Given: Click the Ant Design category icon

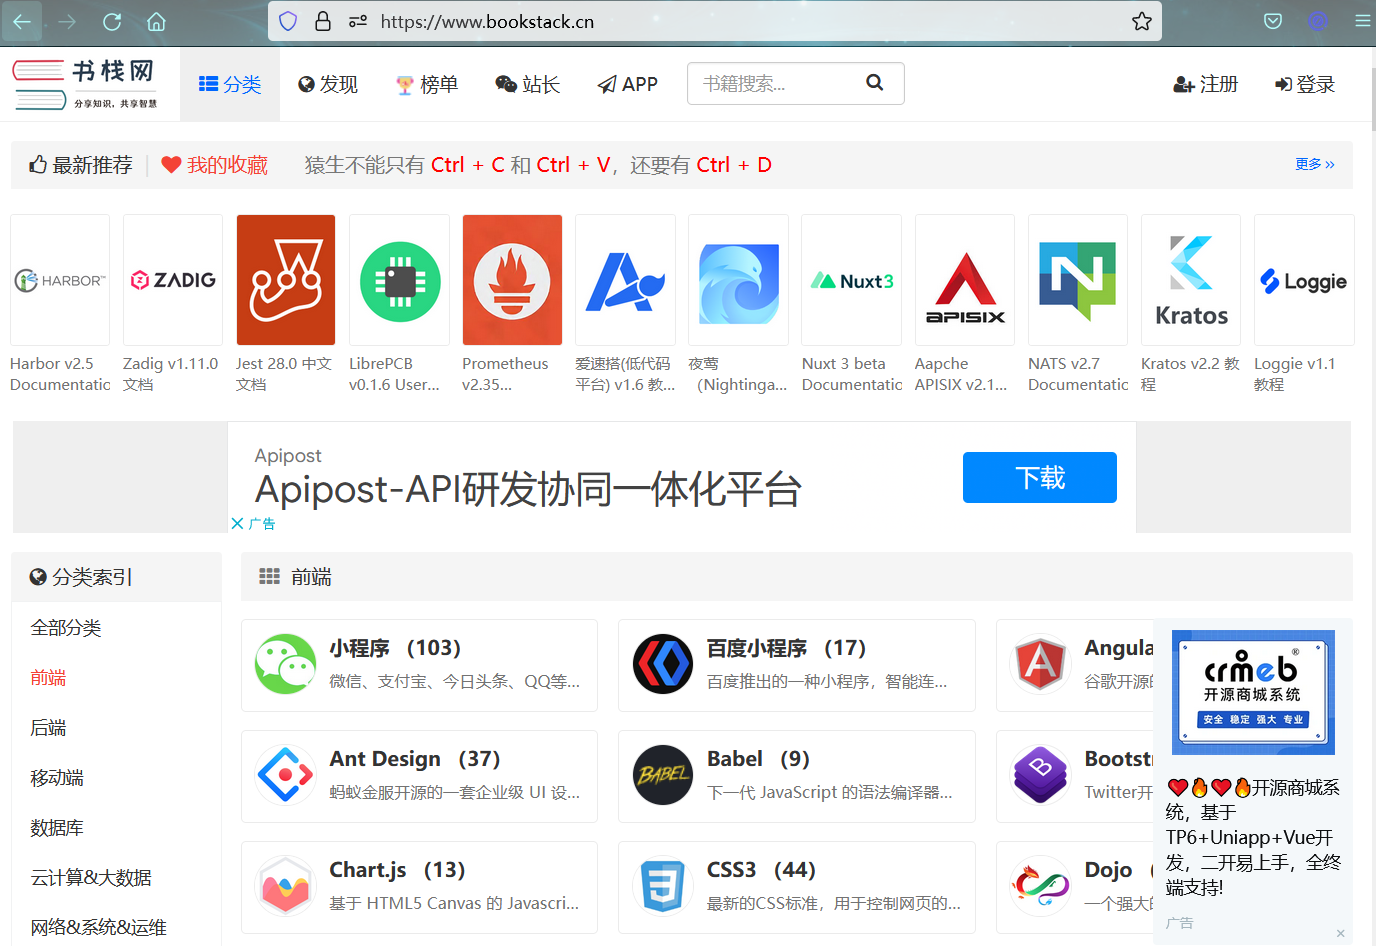Looking at the screenshot, I should pos(285,775).
